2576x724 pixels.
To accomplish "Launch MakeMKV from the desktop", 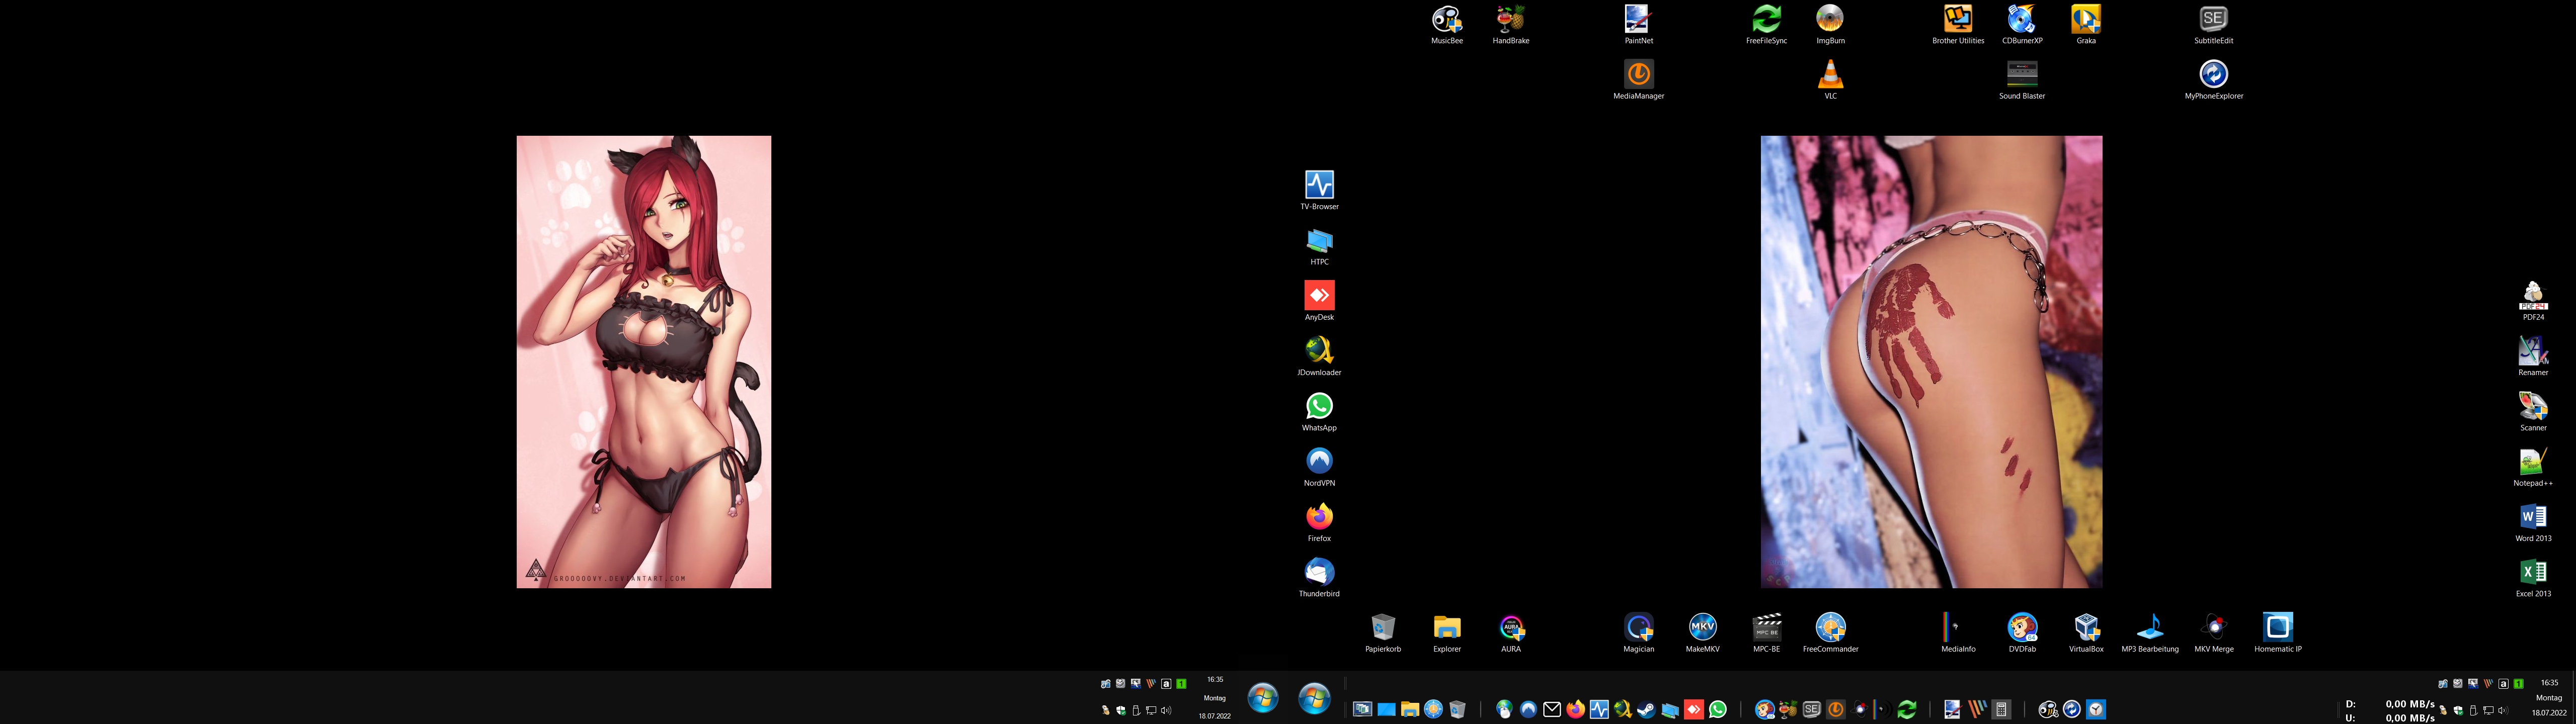I will [1702, 633].
